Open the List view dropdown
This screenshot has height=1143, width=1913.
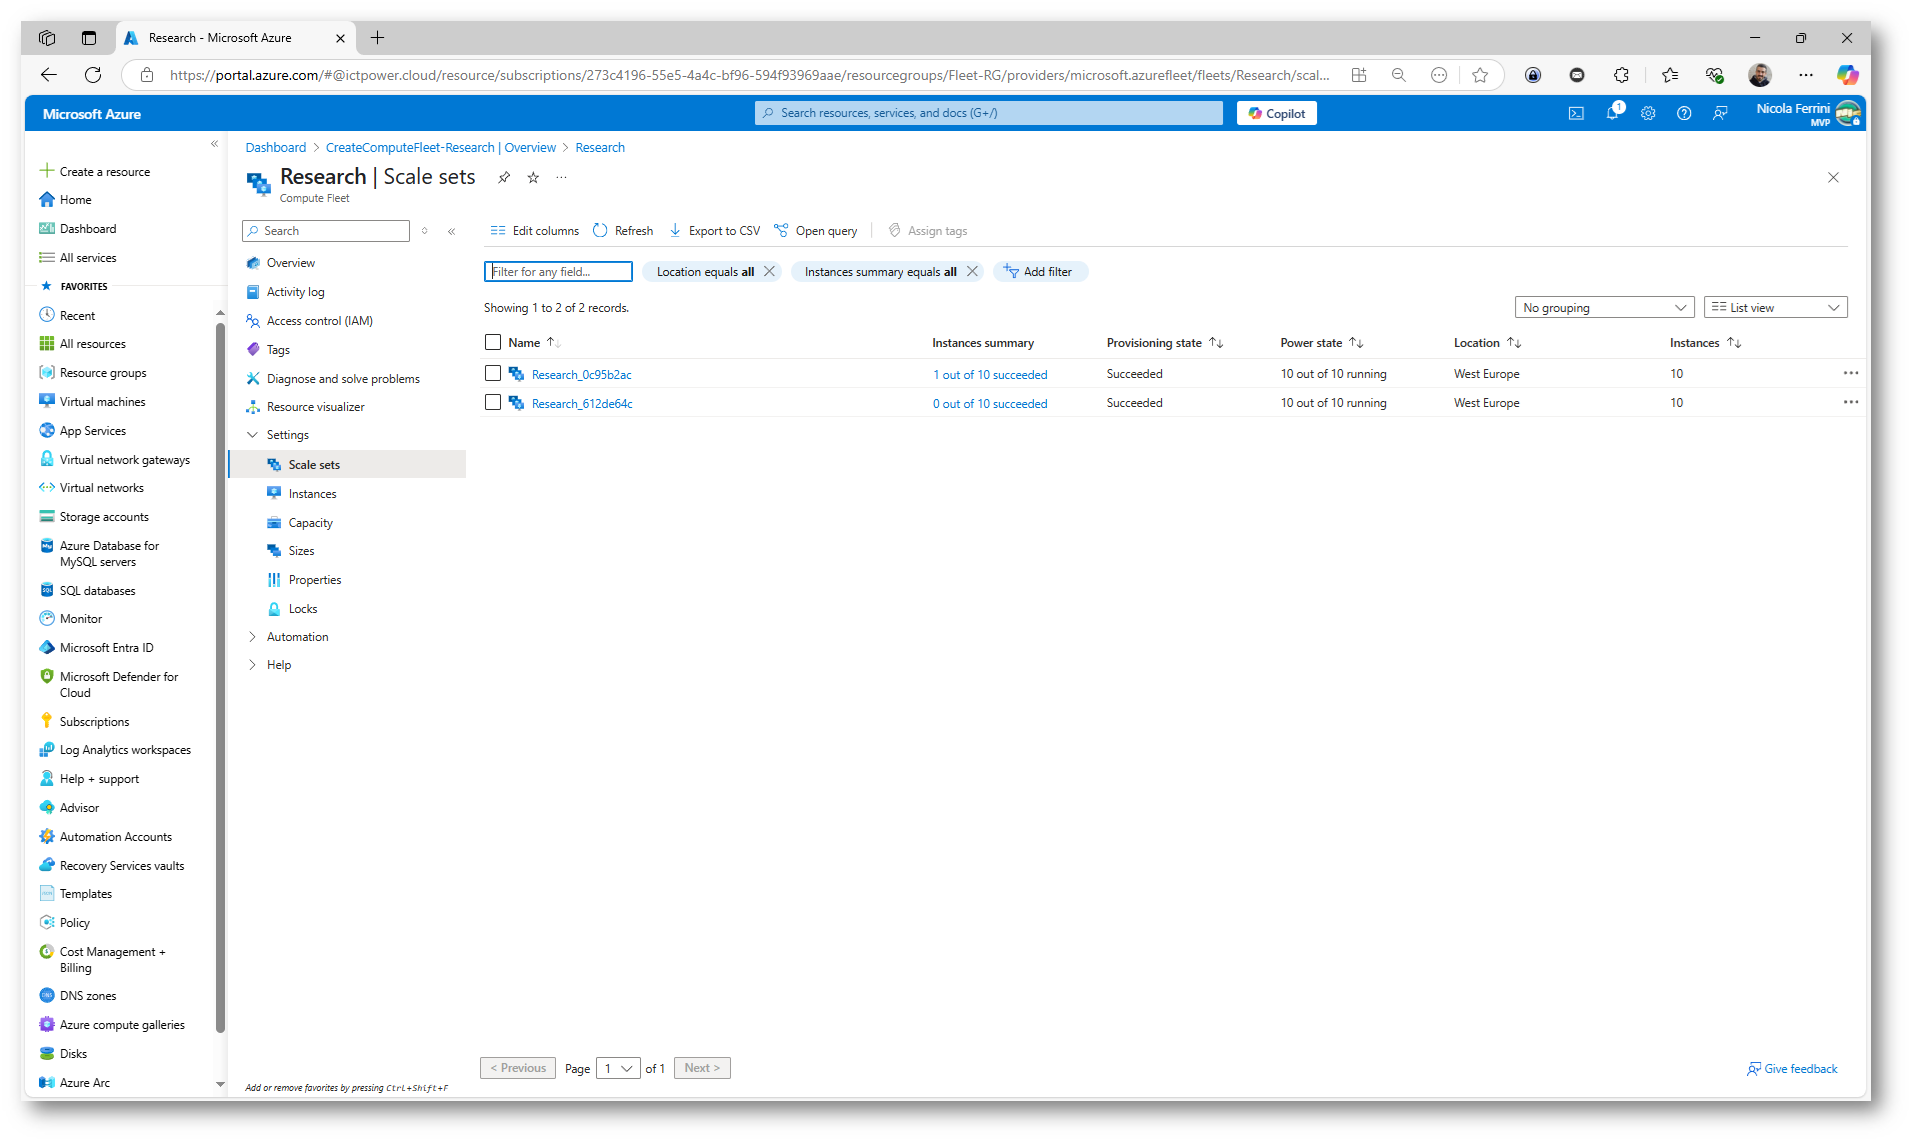(x=1775, y=308)
